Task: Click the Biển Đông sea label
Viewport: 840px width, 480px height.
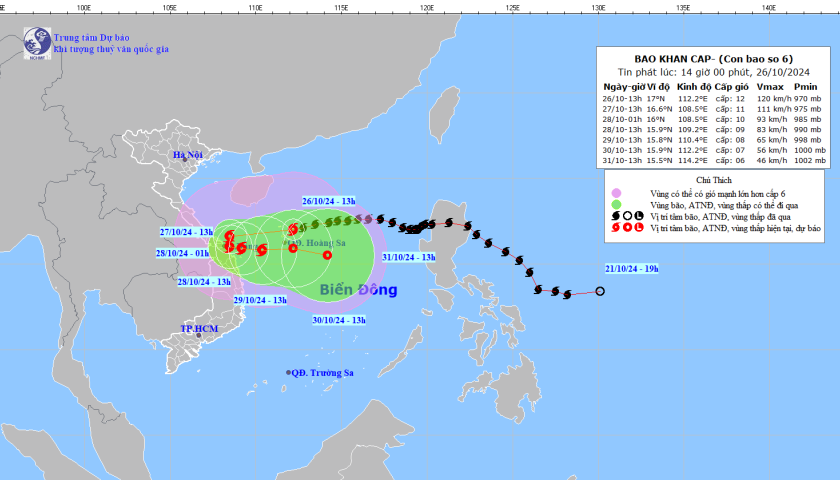Action: pyautogui.click(x=358, y=291)
